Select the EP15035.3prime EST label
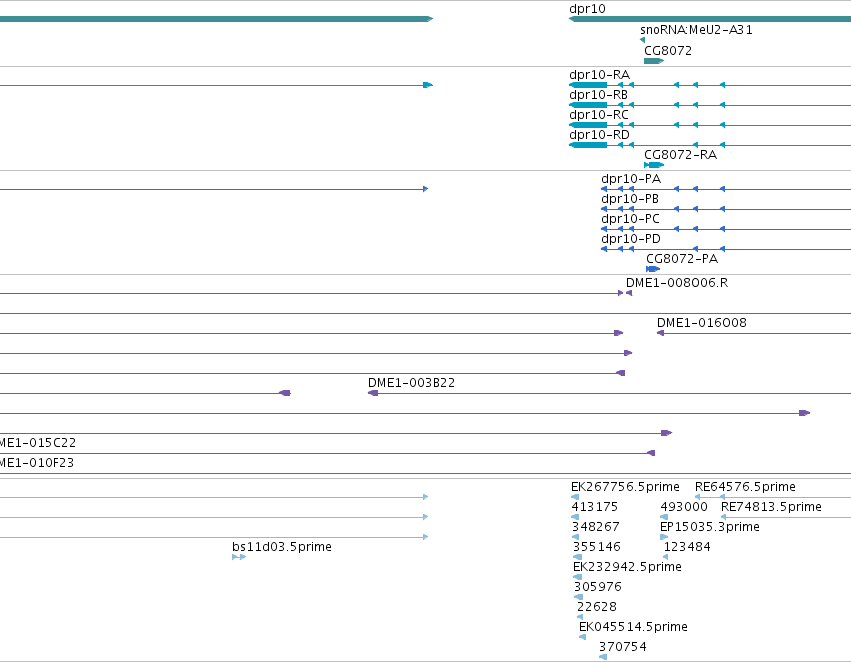This screenshot has width=851, height=662. click(710, 527)
